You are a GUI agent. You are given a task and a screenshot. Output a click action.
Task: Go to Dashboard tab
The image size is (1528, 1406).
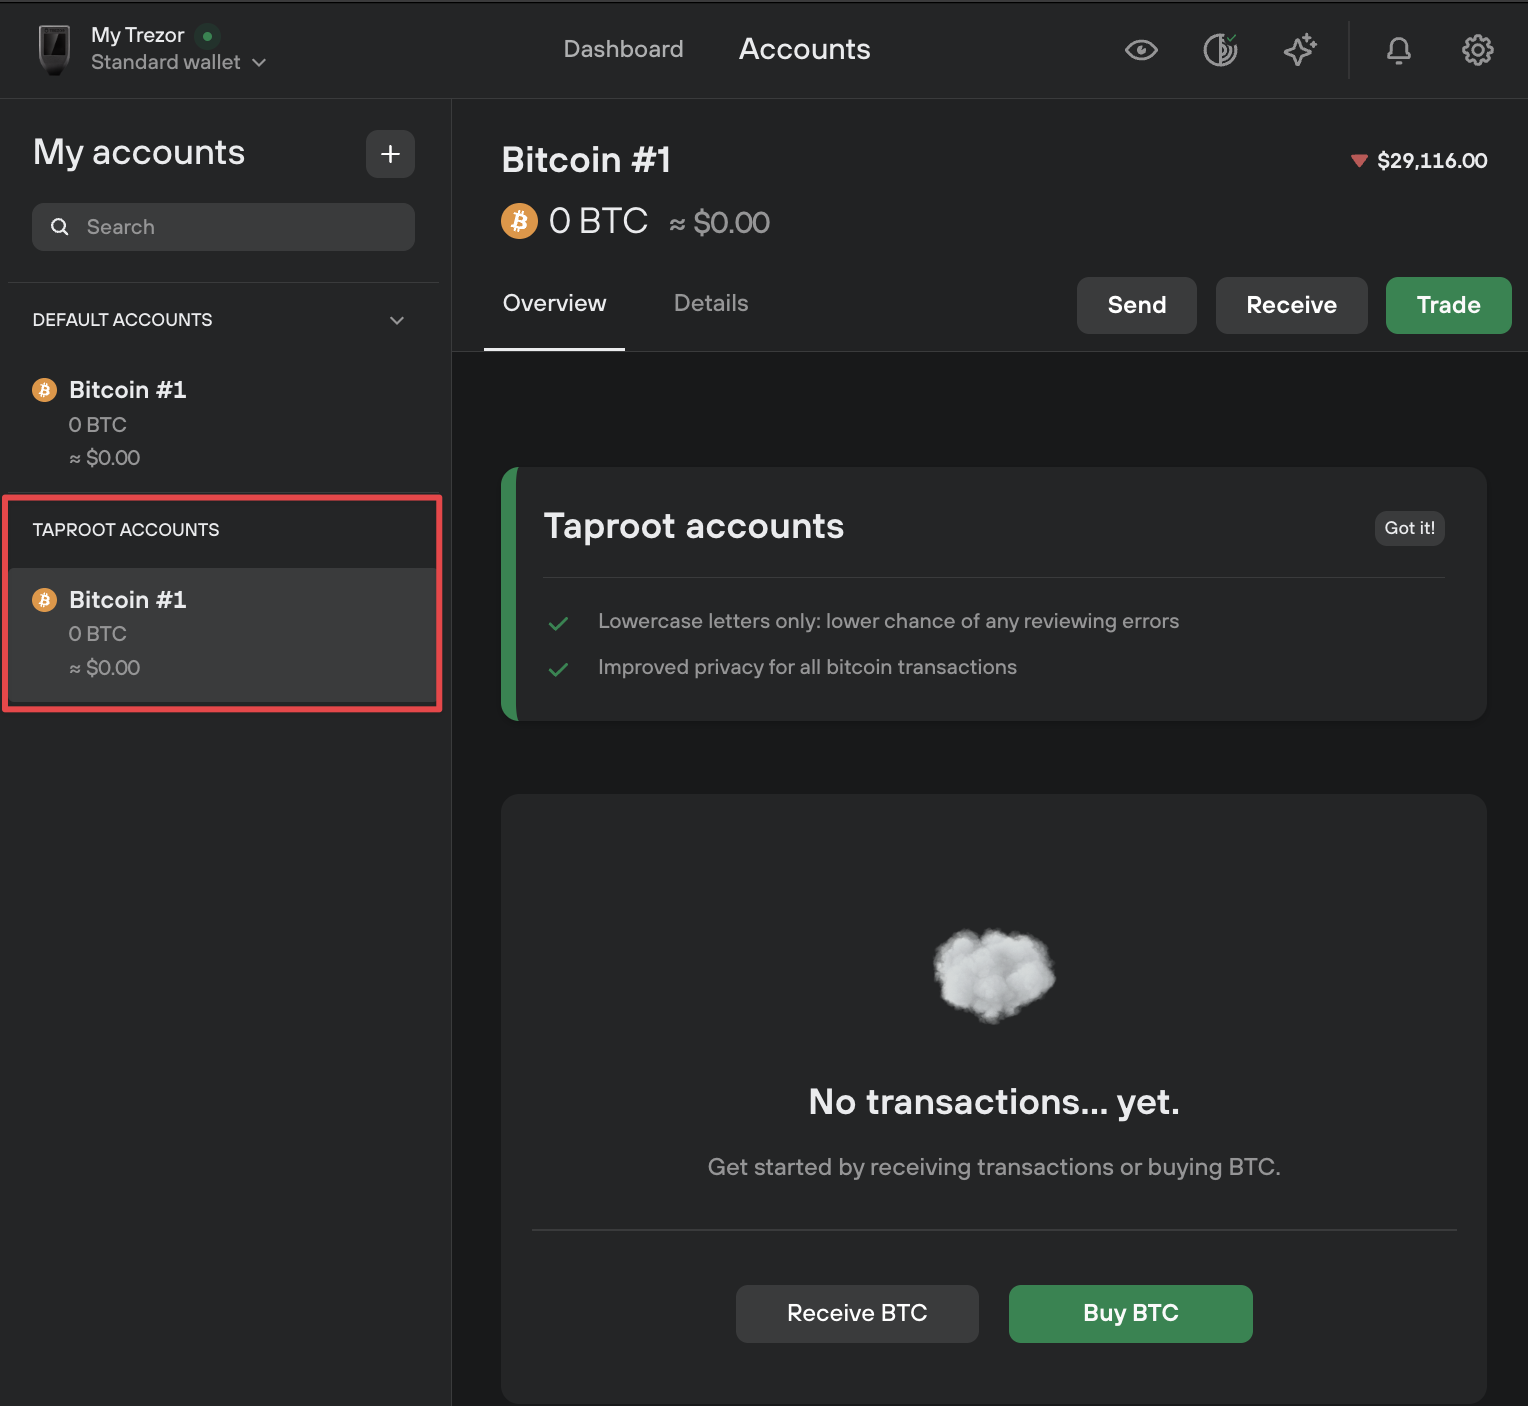[x=623, y=49]
